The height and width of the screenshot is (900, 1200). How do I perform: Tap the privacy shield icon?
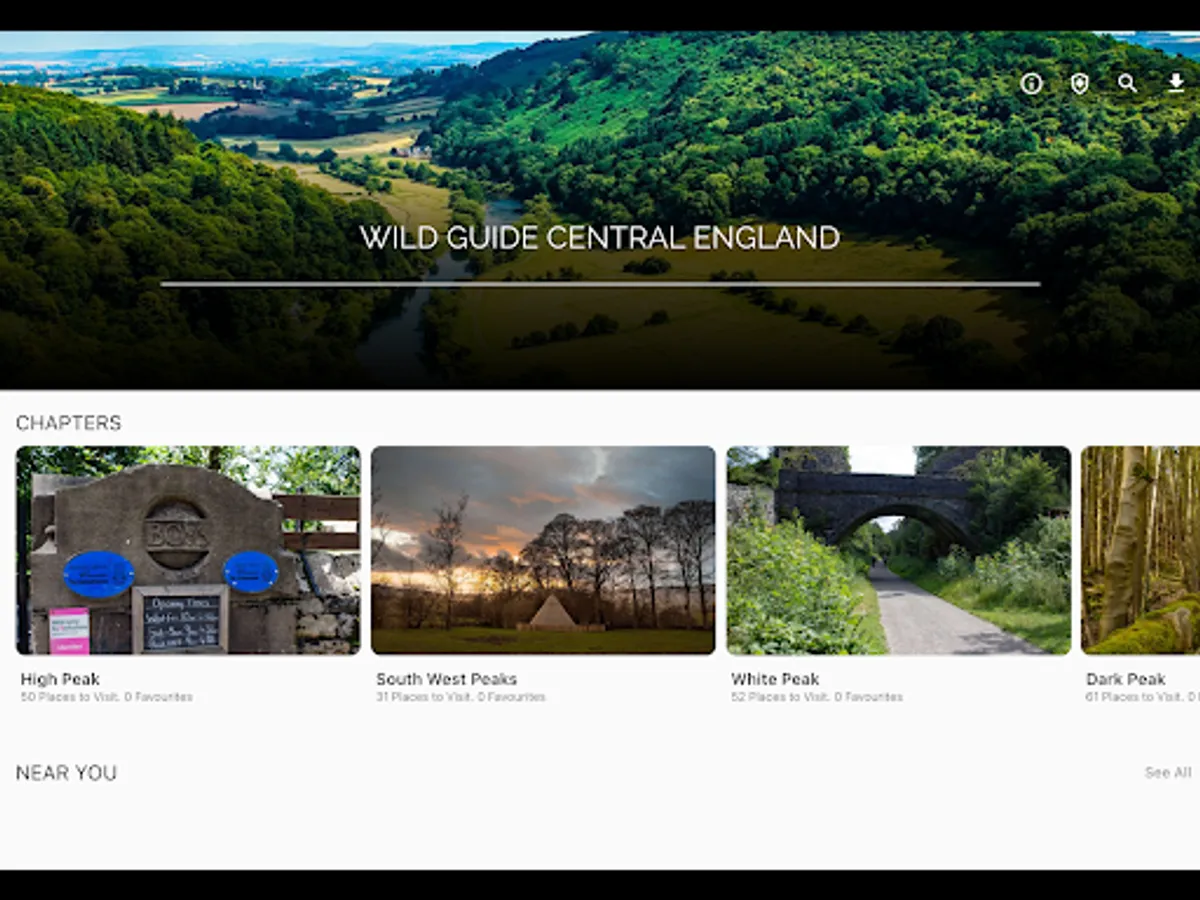[1079, 84]
